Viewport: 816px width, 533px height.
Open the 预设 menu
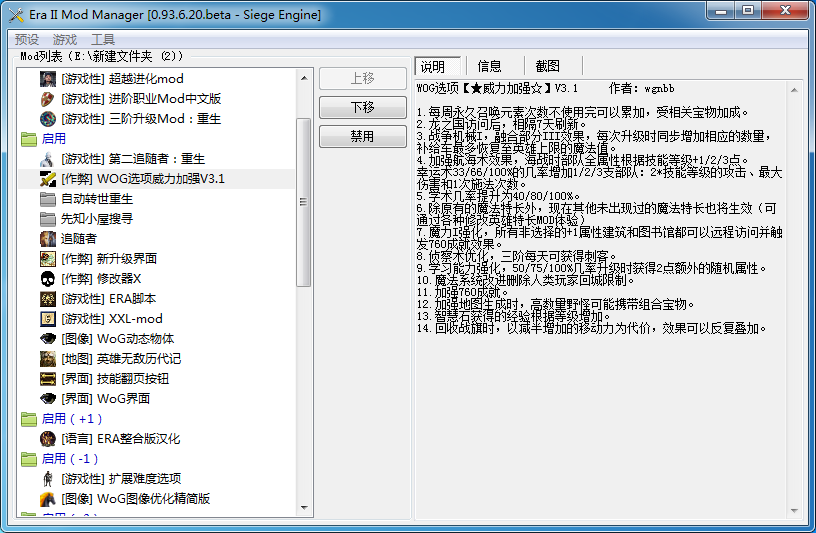point(27,39)
